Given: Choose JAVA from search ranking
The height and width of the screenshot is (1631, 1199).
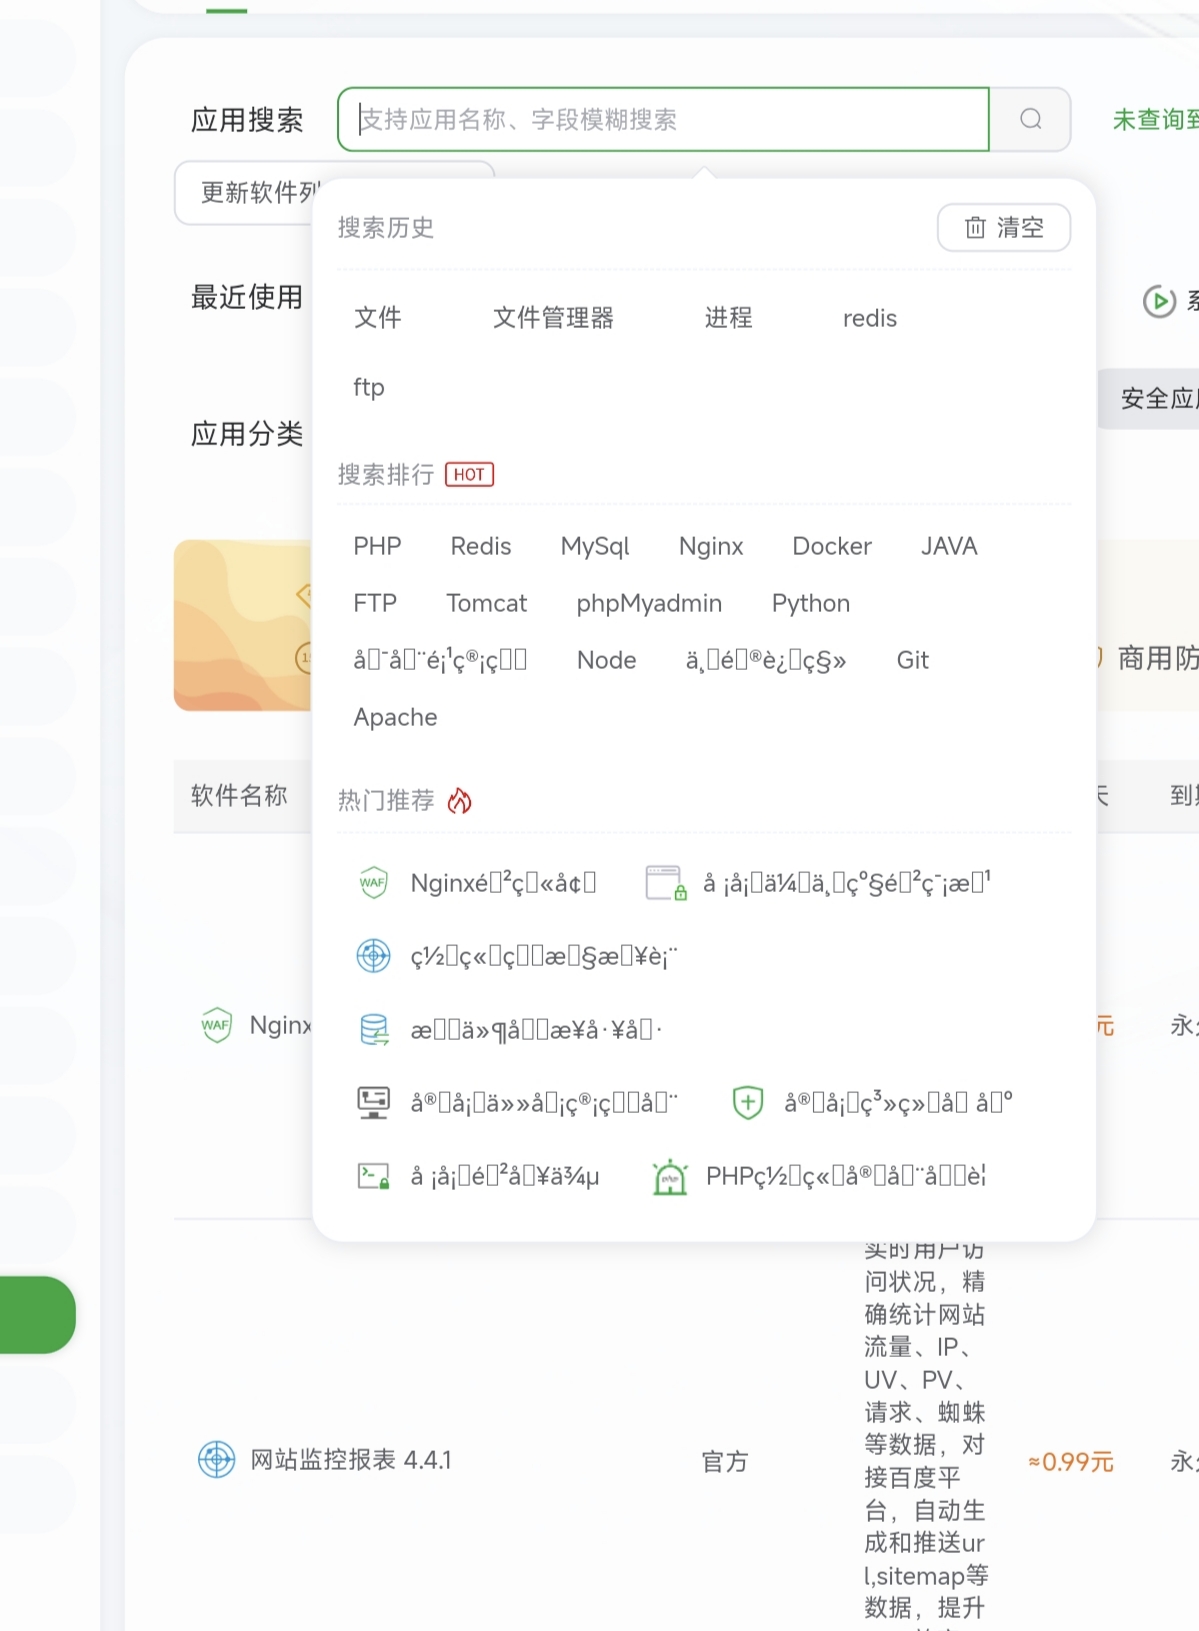Looking at the screenshot, I should coord(949,546).
